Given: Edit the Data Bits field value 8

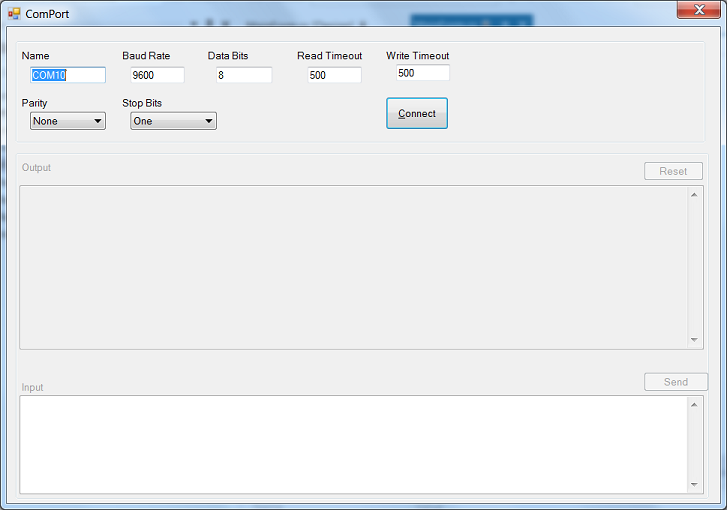Looking at the screenshot, I should pyautogui.click(x=244, y=75).
